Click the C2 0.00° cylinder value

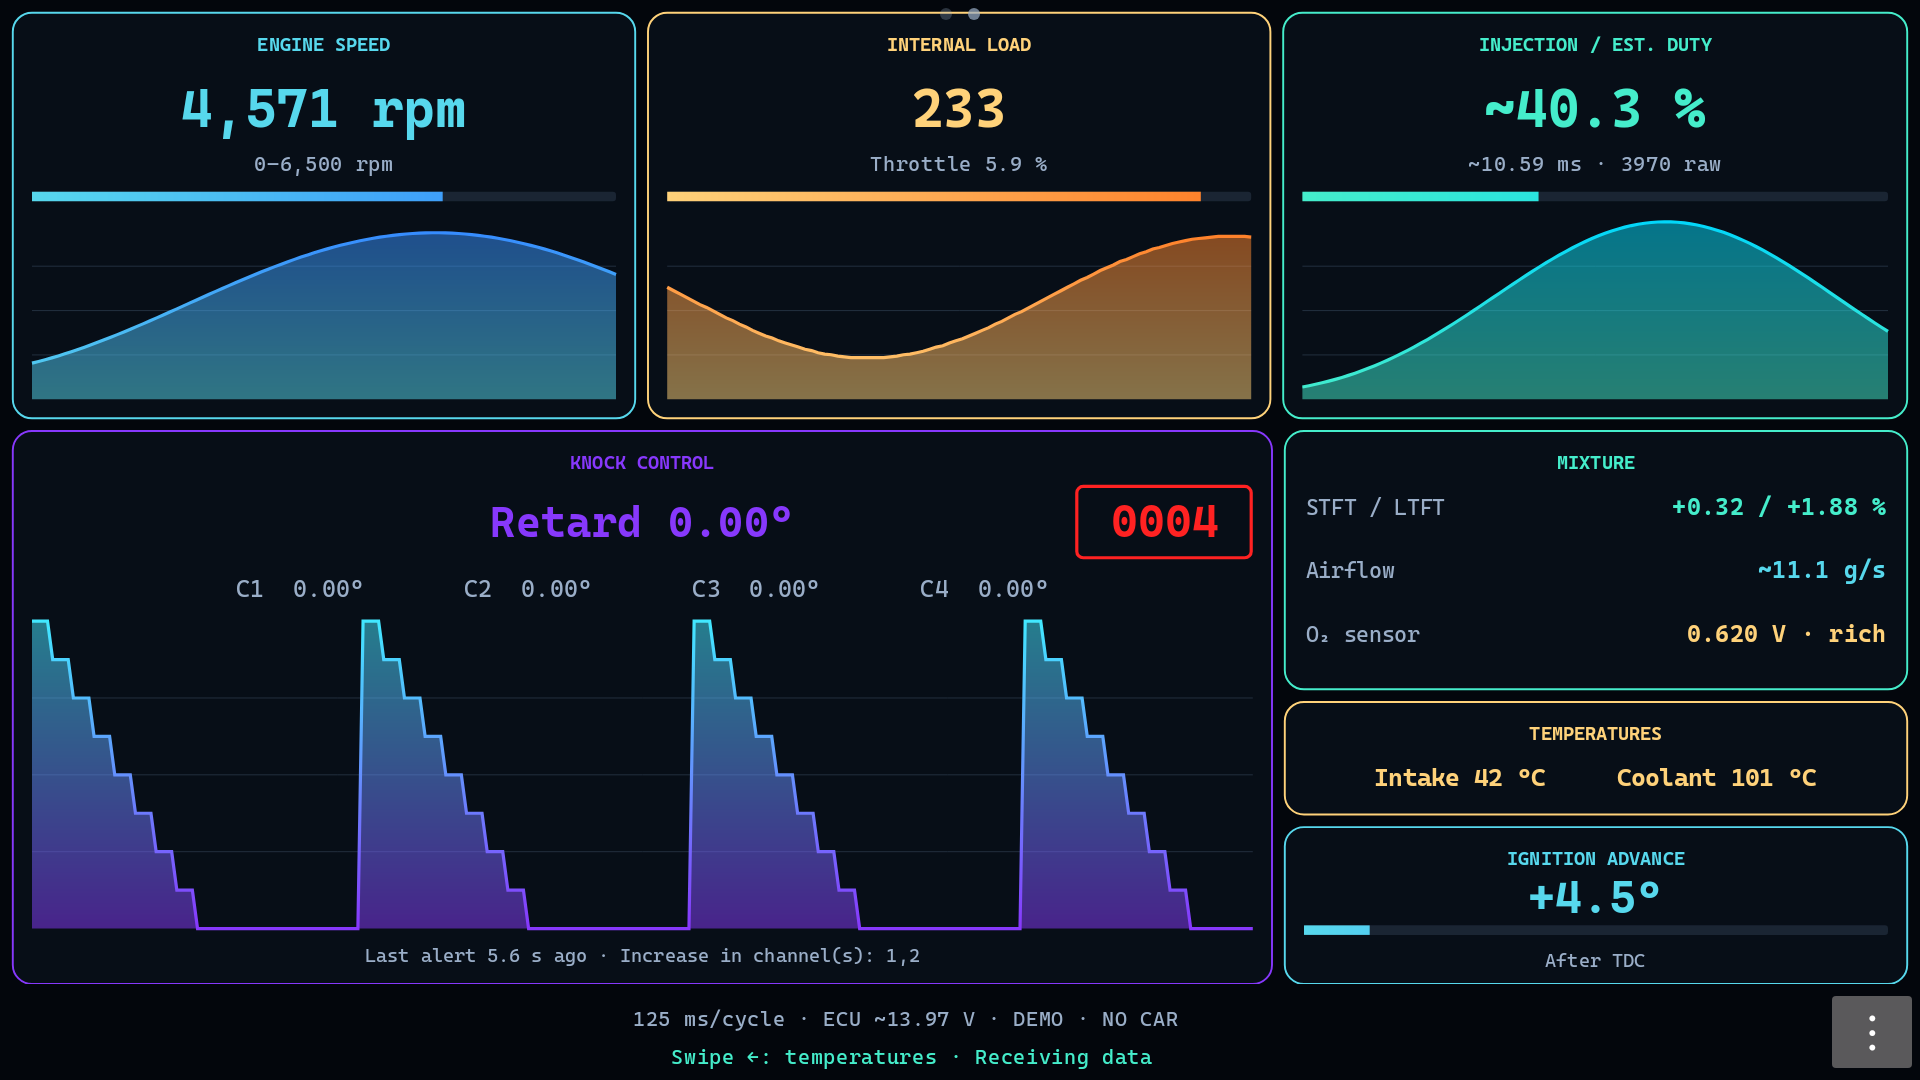point(527,589)
